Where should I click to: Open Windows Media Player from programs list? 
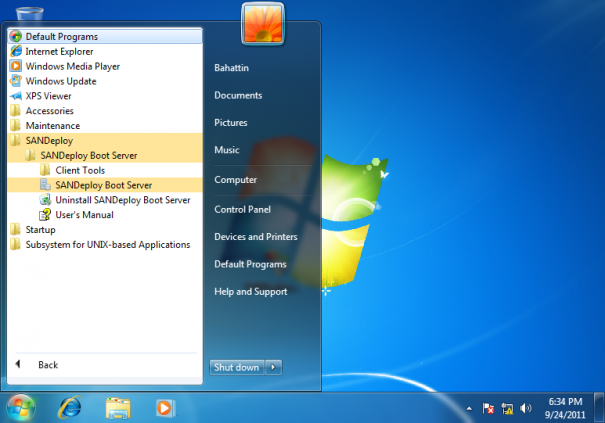coord(105,66)
